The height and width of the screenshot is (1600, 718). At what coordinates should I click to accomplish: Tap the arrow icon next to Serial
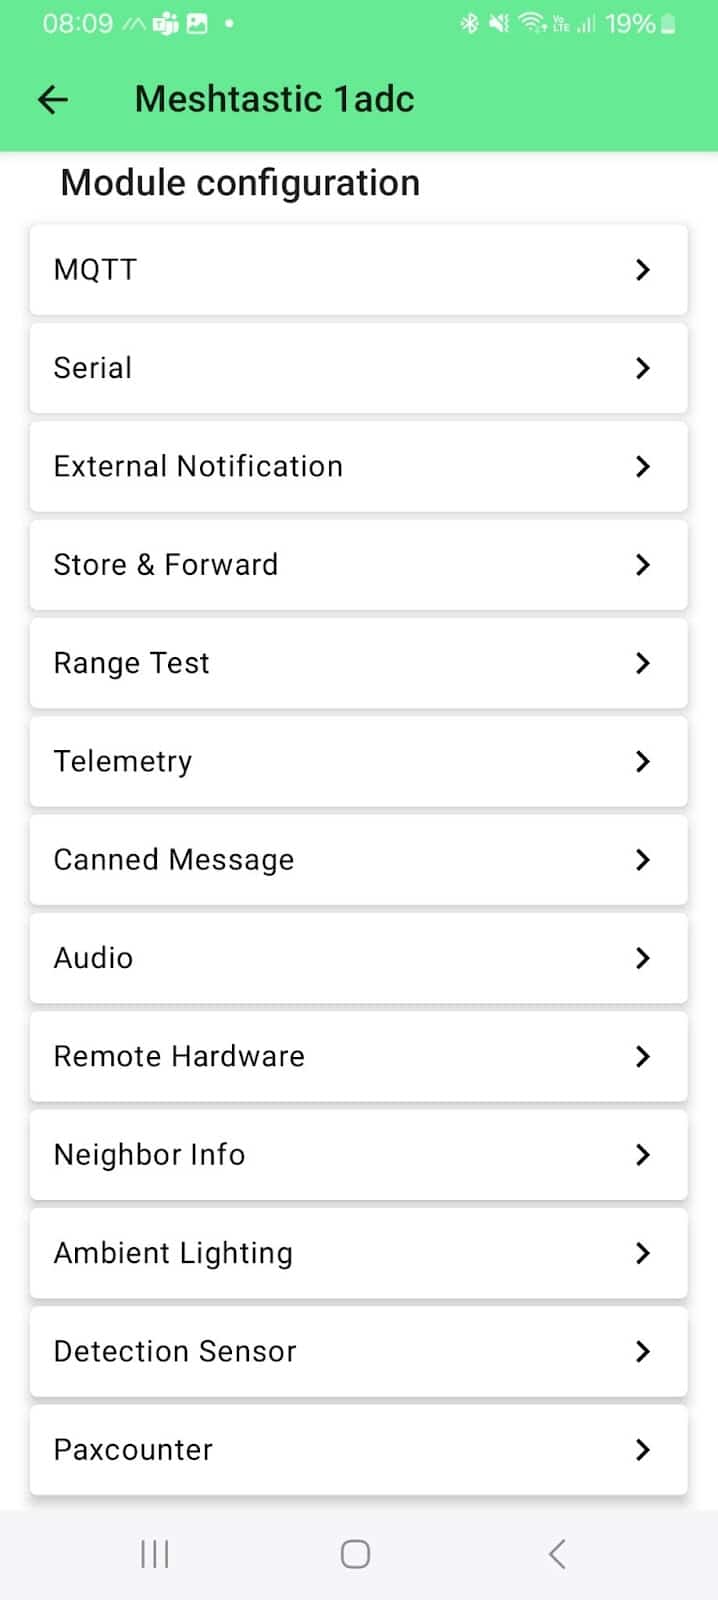642,368
